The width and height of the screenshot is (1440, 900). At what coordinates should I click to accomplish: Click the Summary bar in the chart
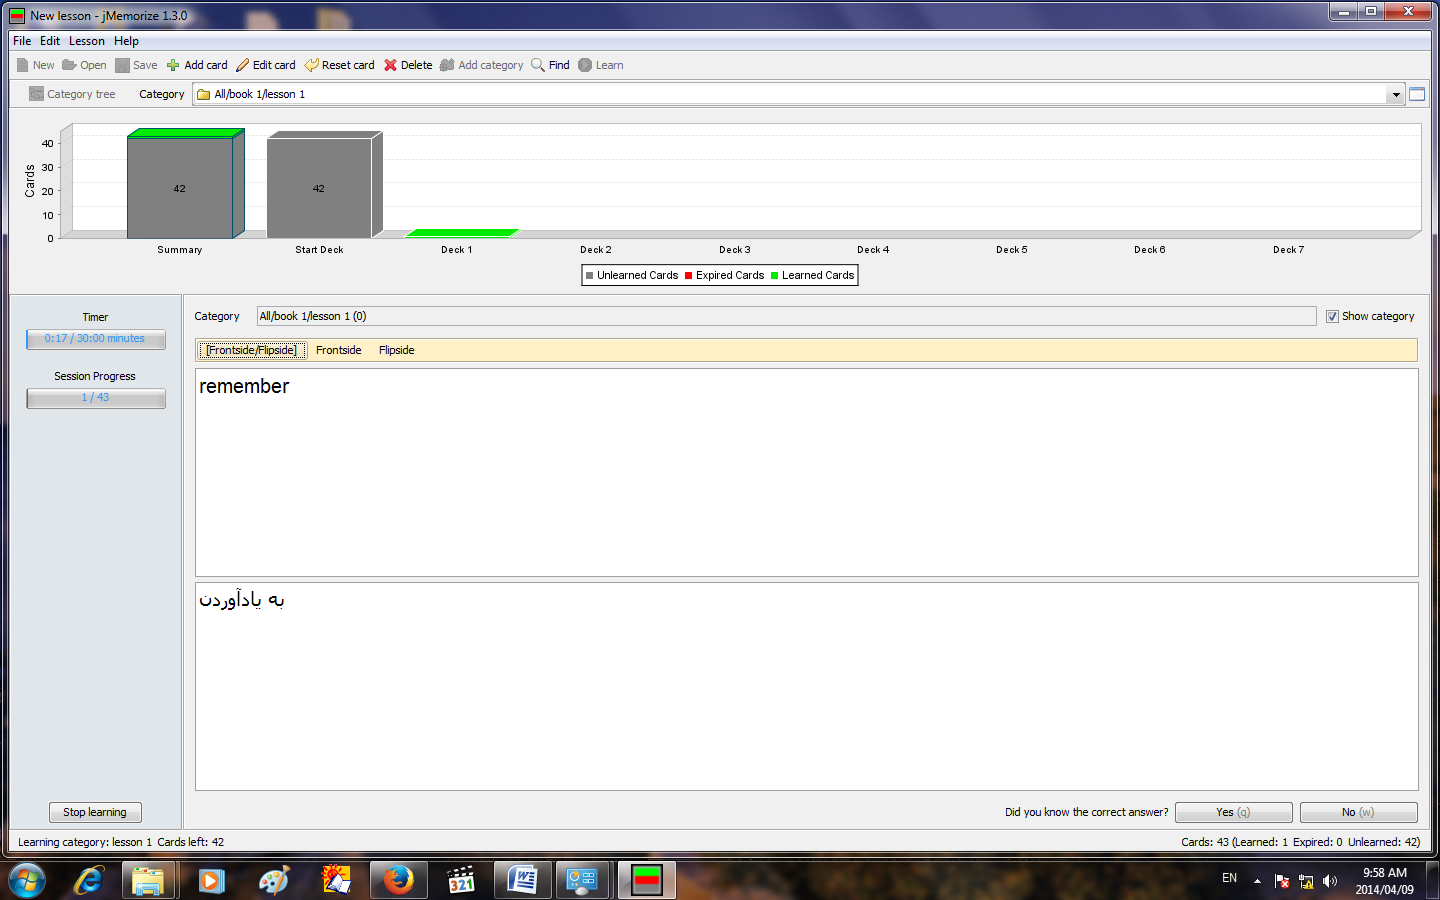[x=180, y=188]
